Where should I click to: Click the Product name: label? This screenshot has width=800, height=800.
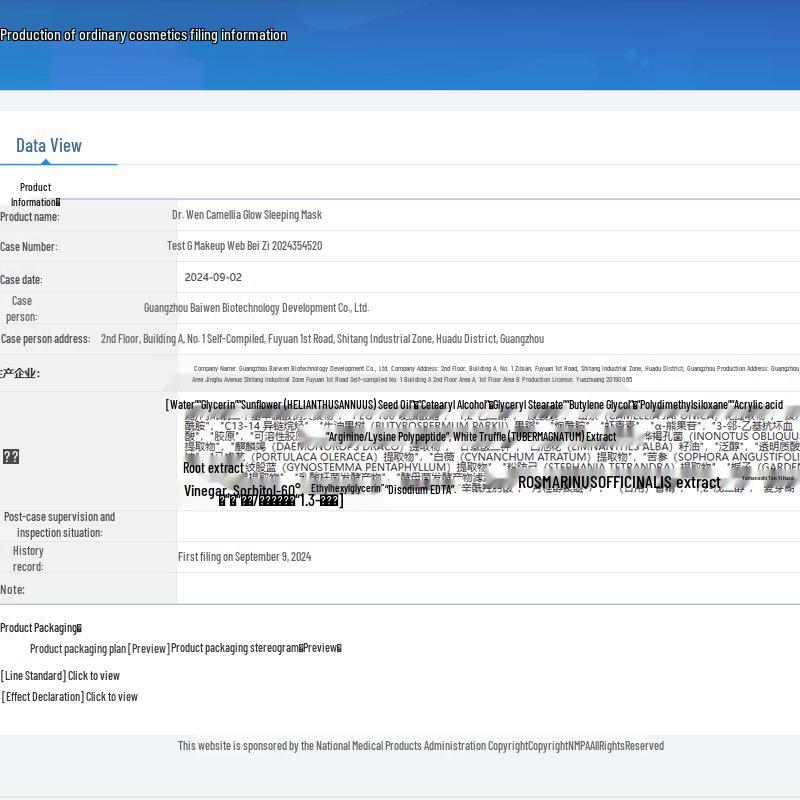coord(30,217)
